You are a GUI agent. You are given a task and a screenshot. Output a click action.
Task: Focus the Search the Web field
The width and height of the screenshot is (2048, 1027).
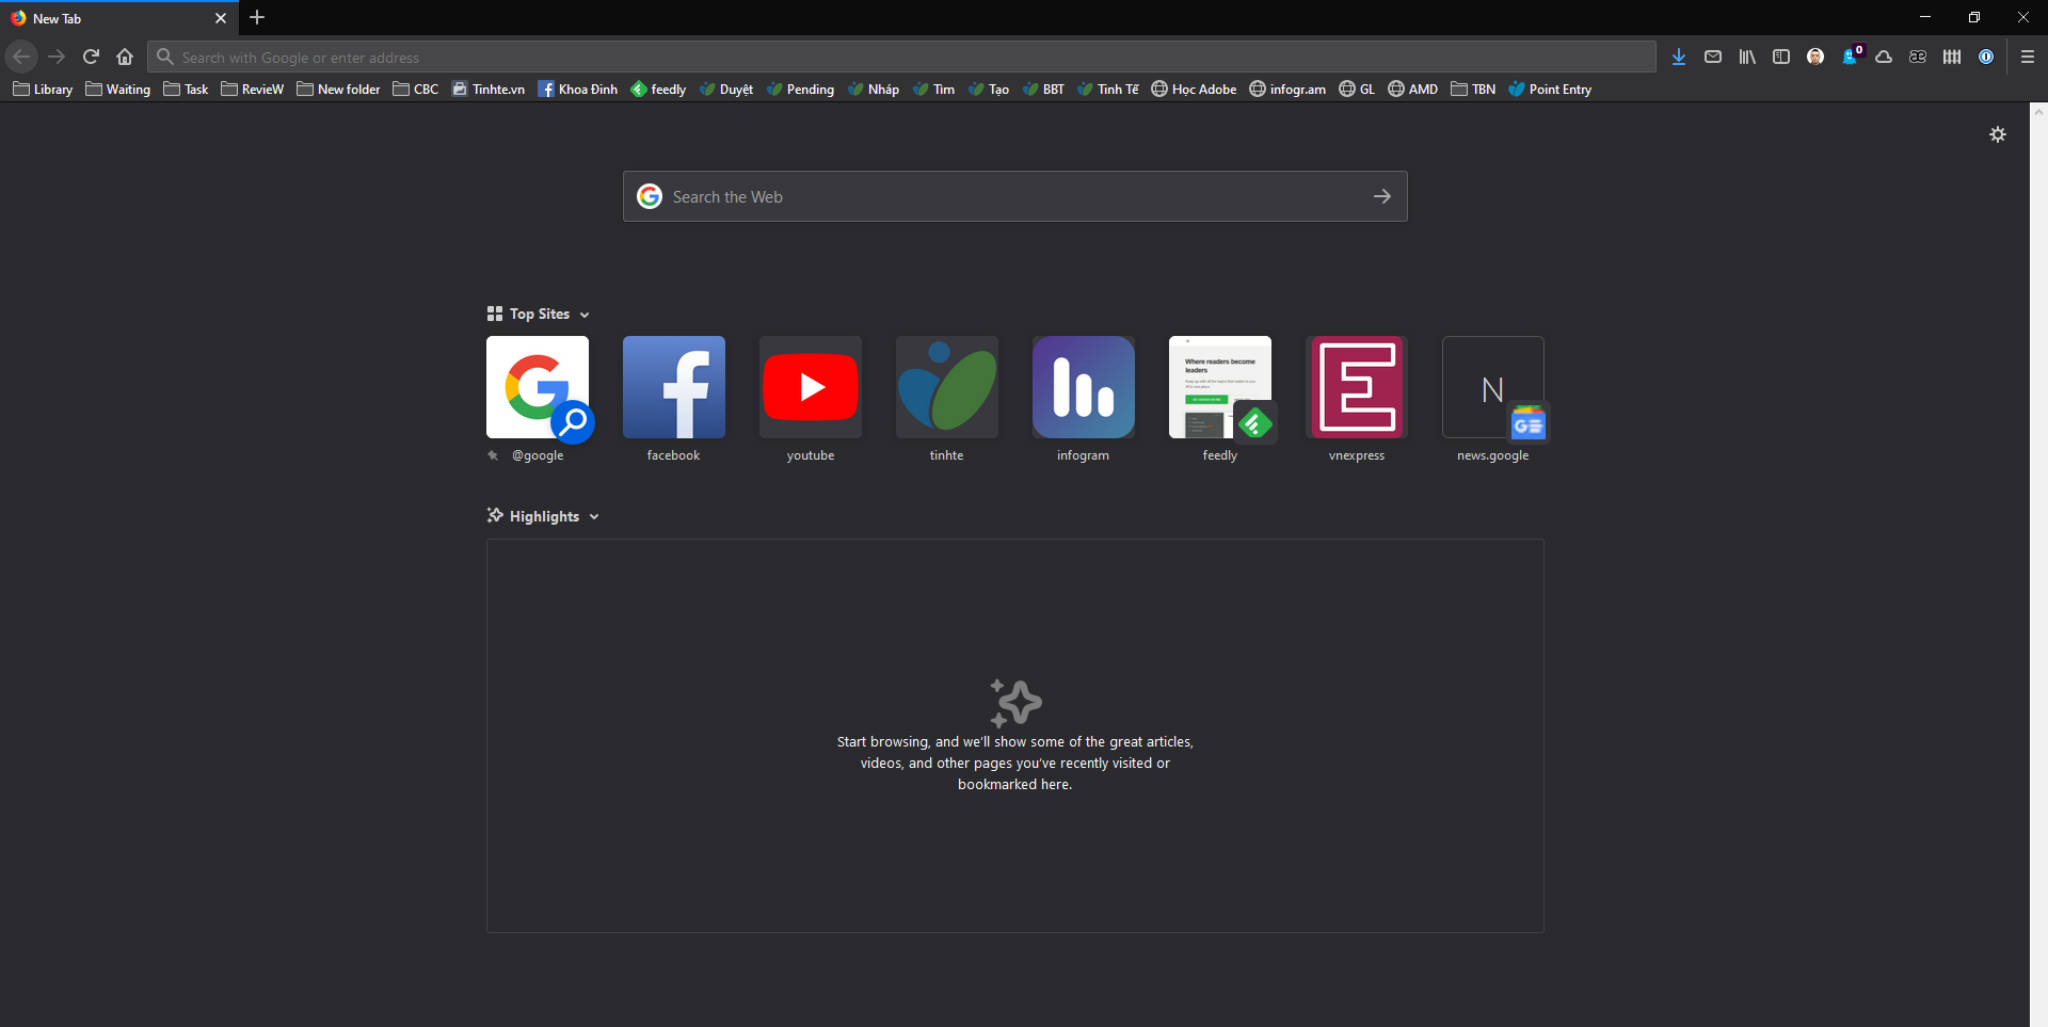point(1015,196)
